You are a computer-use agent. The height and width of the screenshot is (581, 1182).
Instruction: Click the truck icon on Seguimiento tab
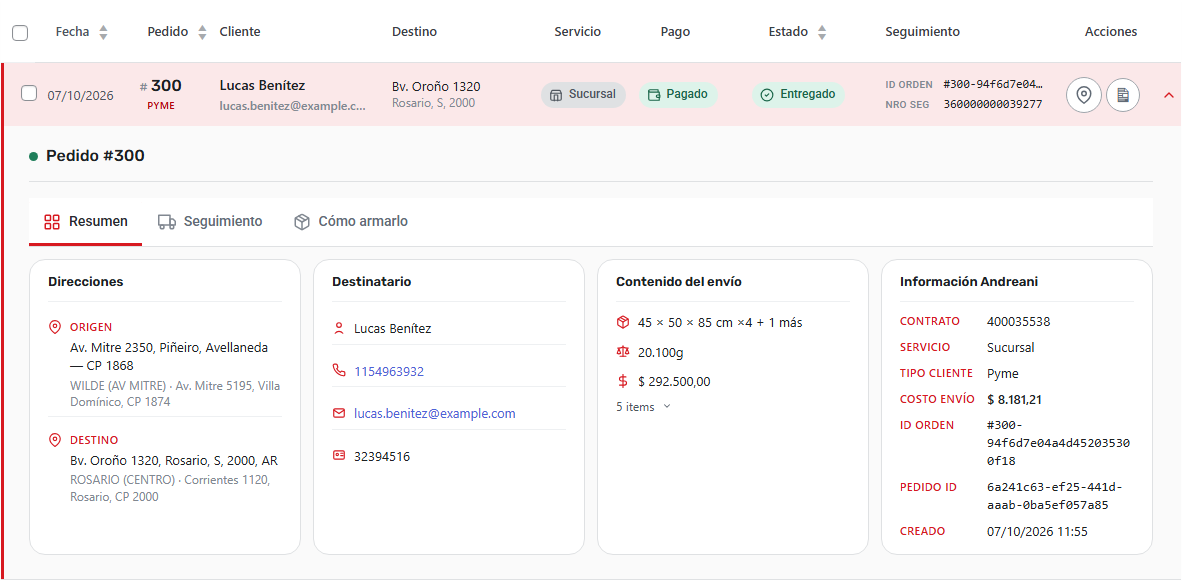click(167, 222)
